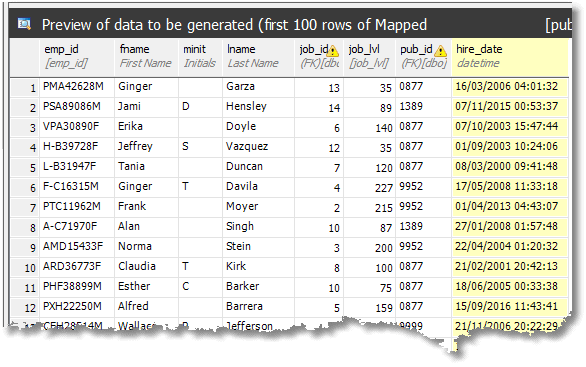The image size is (586, 367).
Task: Click the AMD15433F employee ID cell
Action: pyautogui.click(x=77, y=247)
